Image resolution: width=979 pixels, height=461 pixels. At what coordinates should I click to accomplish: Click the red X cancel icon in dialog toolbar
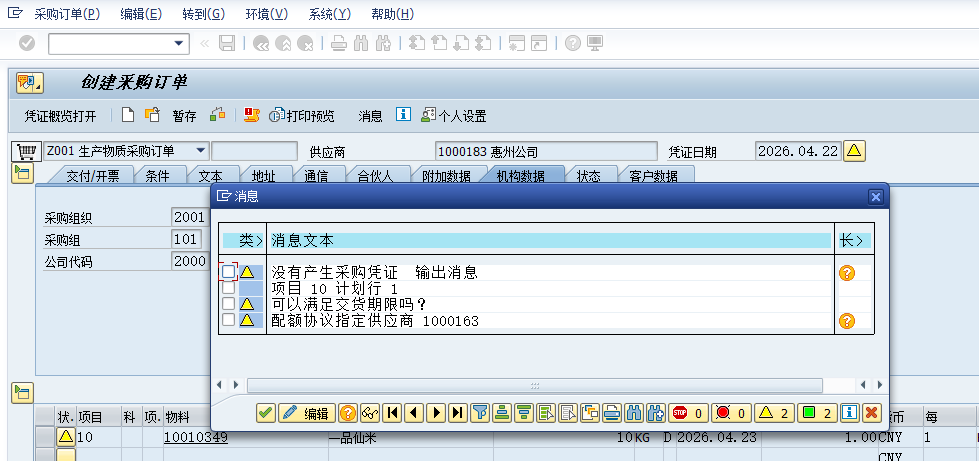(x=872, y=413)
